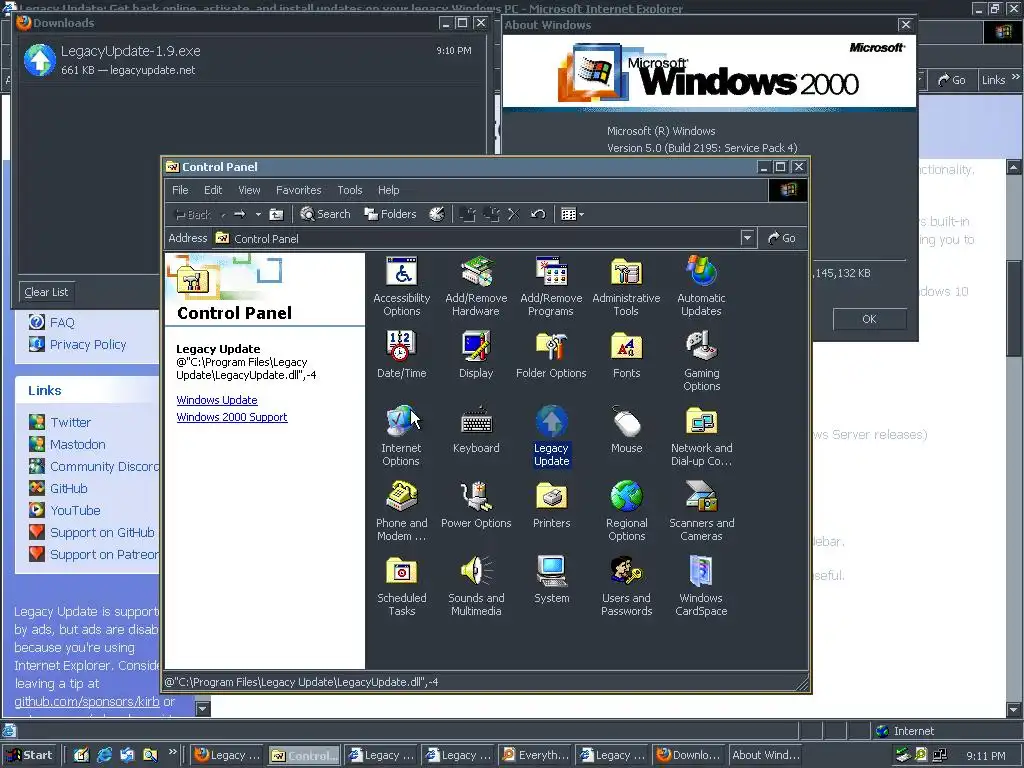Open the Forward history dropdown arrow

pyautogui.click(x=258, y=214)
